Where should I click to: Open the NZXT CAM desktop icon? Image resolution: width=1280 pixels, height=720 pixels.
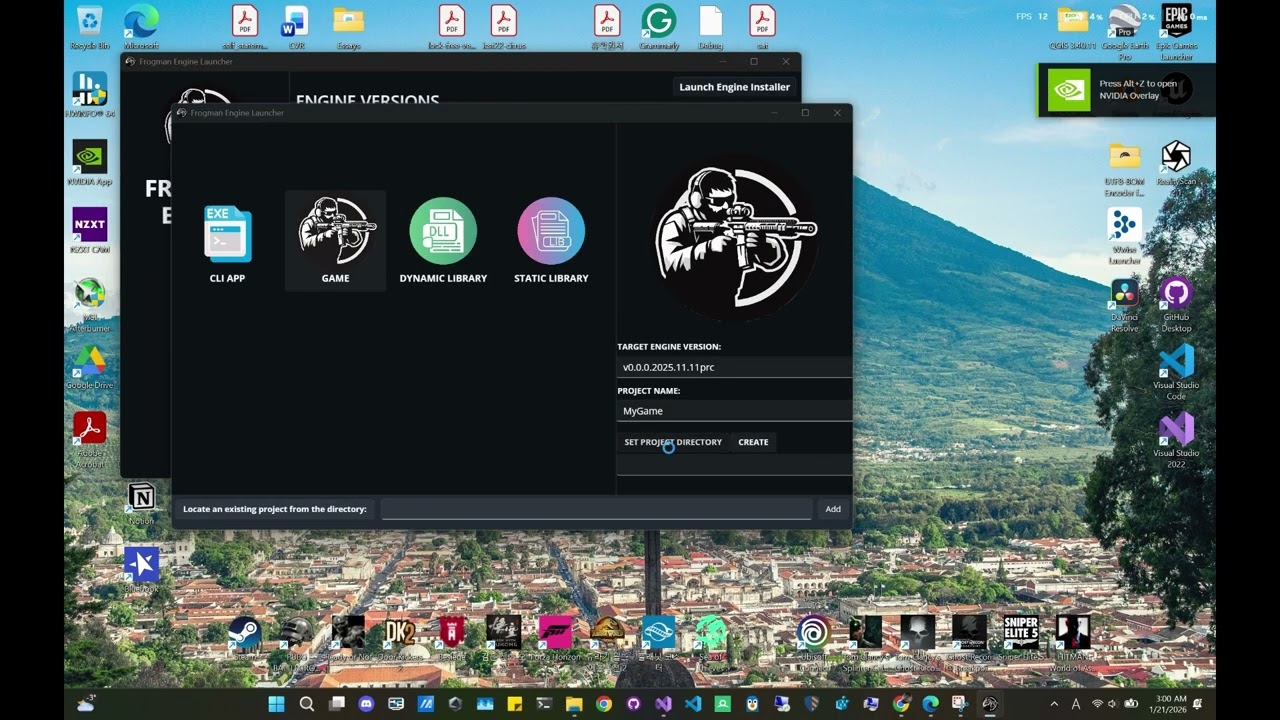tap(89, 230)
